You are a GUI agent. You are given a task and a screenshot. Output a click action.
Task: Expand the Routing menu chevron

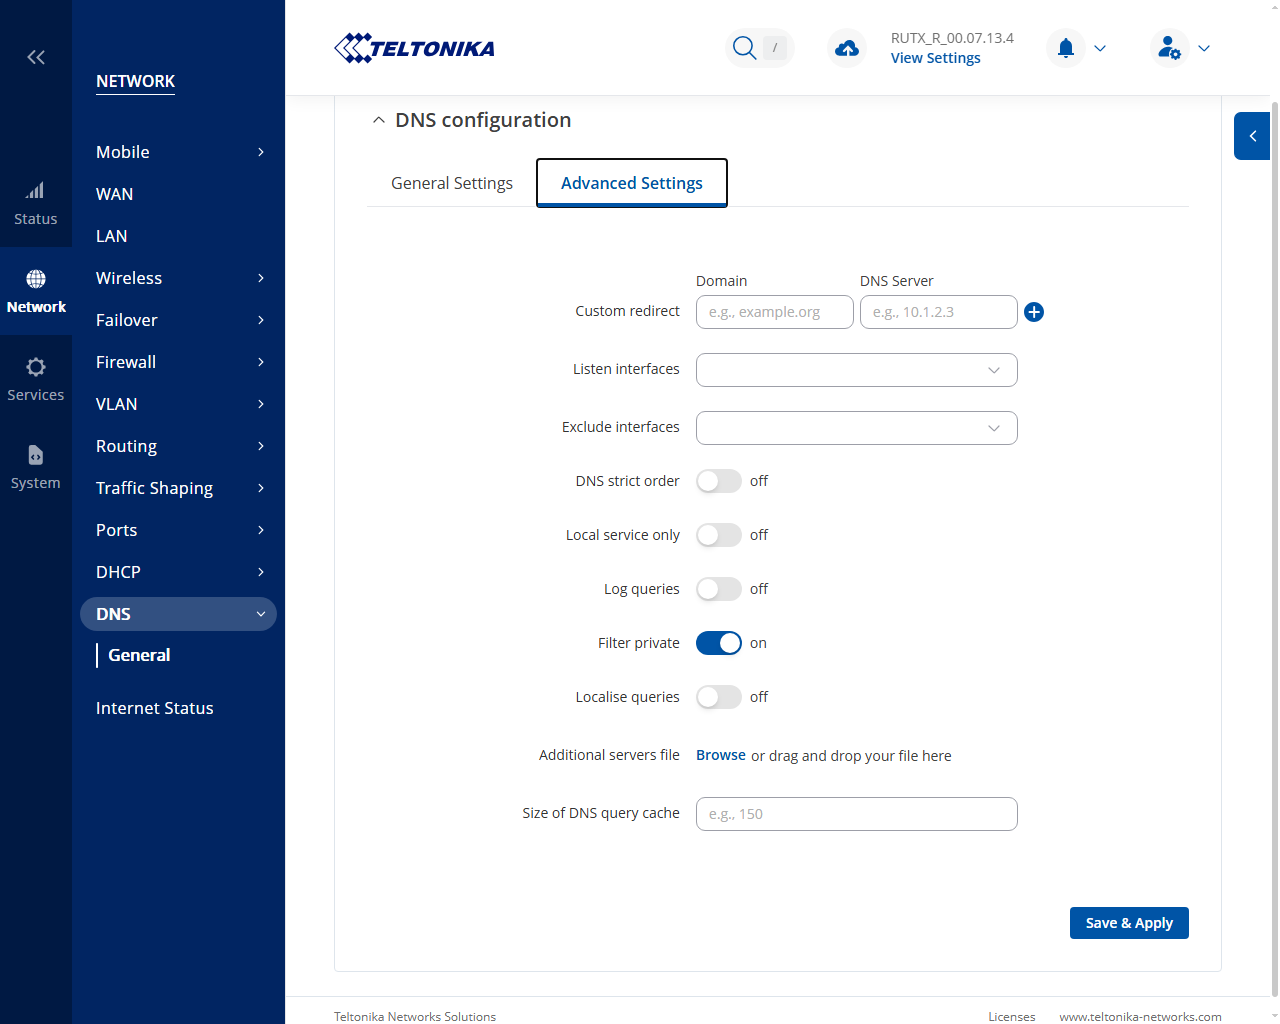[261, 446]
